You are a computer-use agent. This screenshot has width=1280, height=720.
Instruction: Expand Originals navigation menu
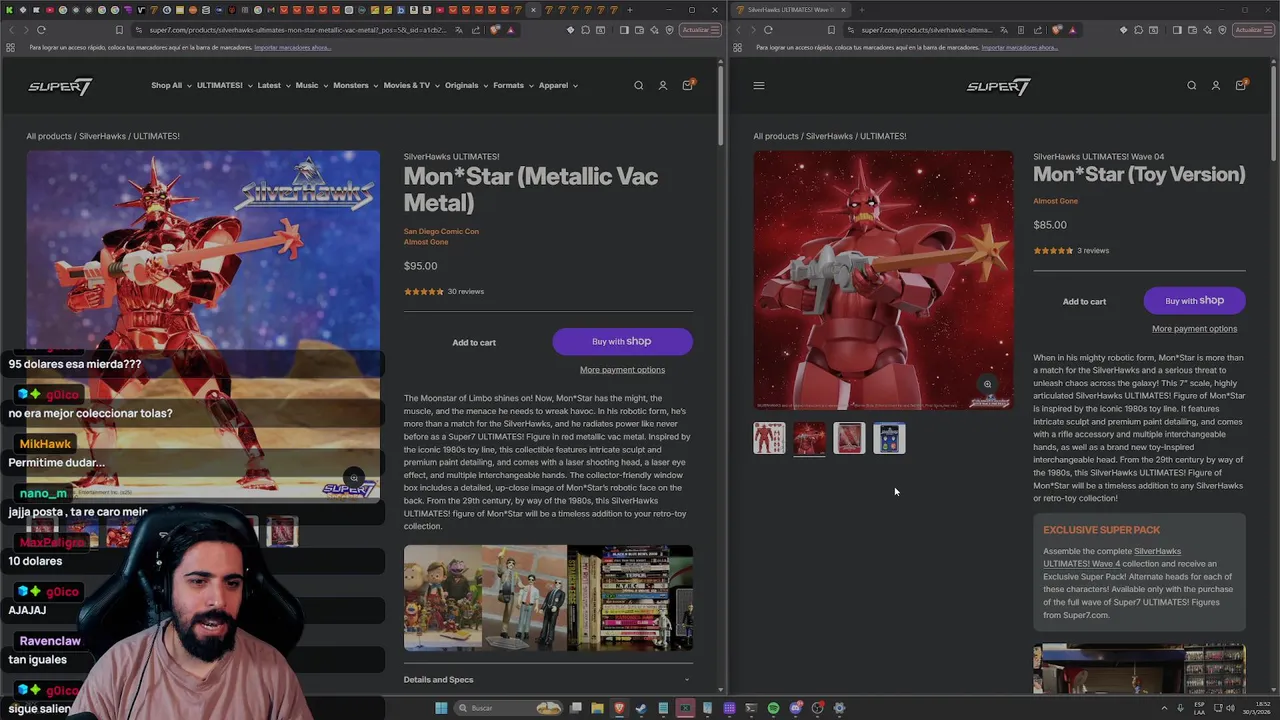point(466,86)
